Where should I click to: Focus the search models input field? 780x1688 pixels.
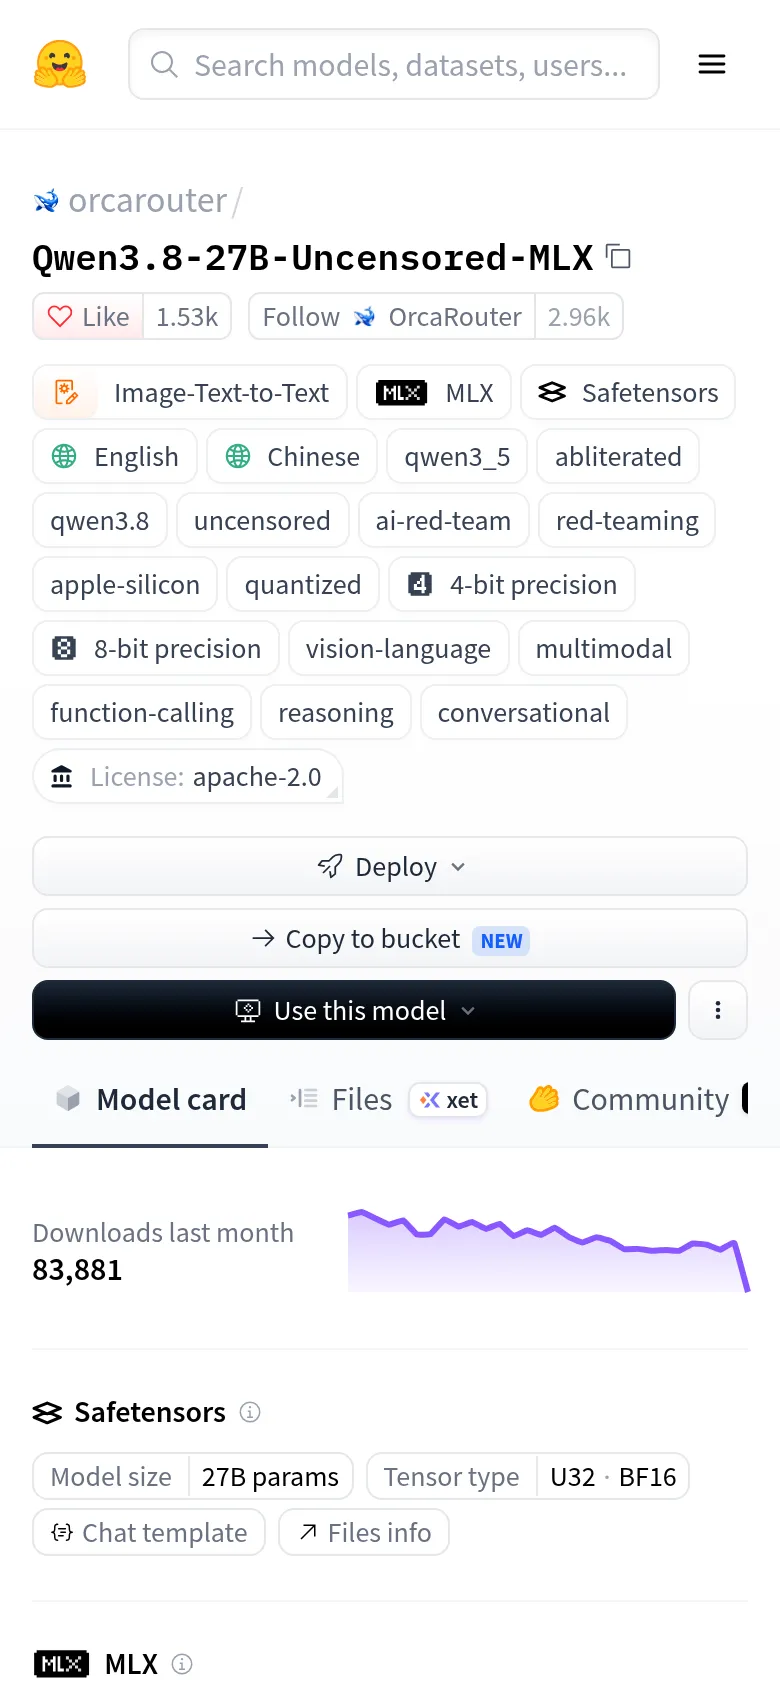pyautogui.click(x=394, y=64)
